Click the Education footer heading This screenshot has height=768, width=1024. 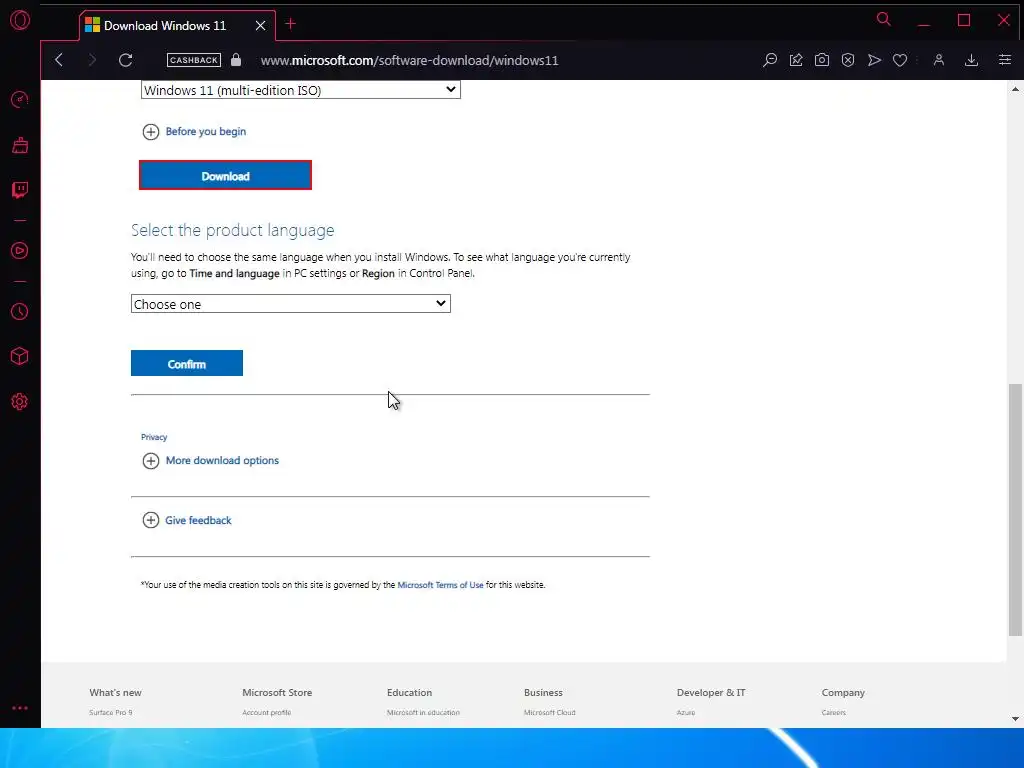(x=409, y=692)
